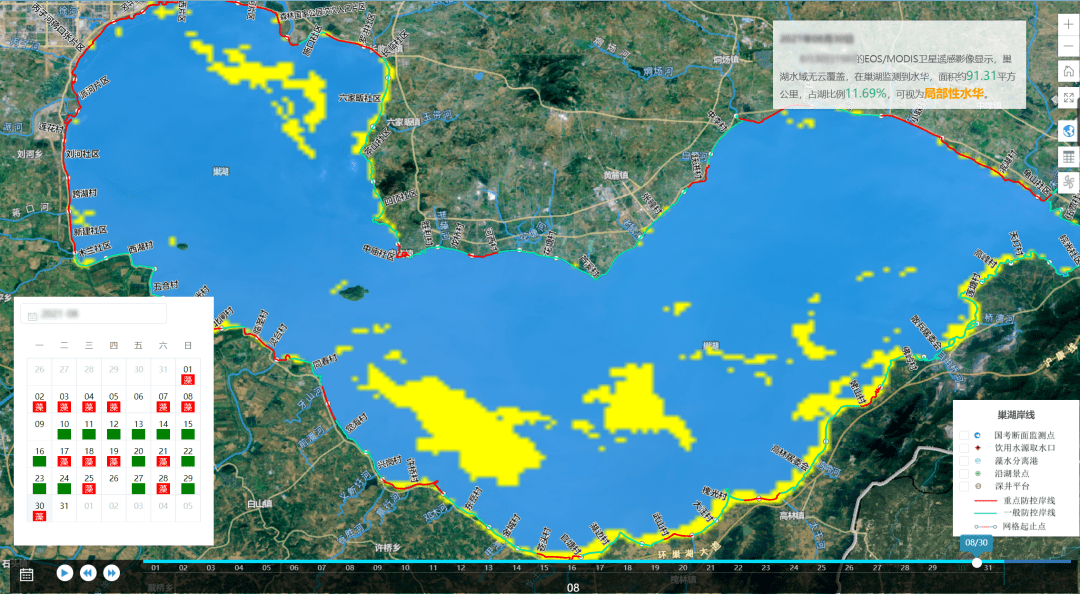Tick the 藻水分离港 checkbox
The image size is (1080, 594).
coord(964,461)
